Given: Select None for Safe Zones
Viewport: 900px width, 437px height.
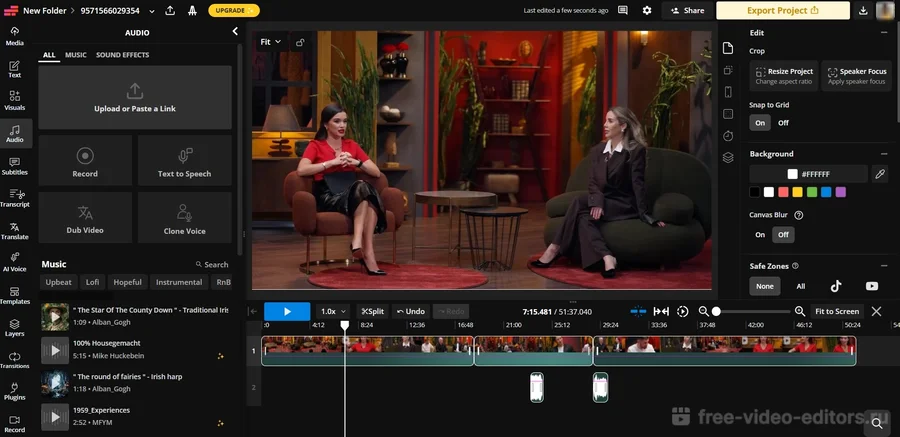Looking at the screenshot, I should coord(765,286).
